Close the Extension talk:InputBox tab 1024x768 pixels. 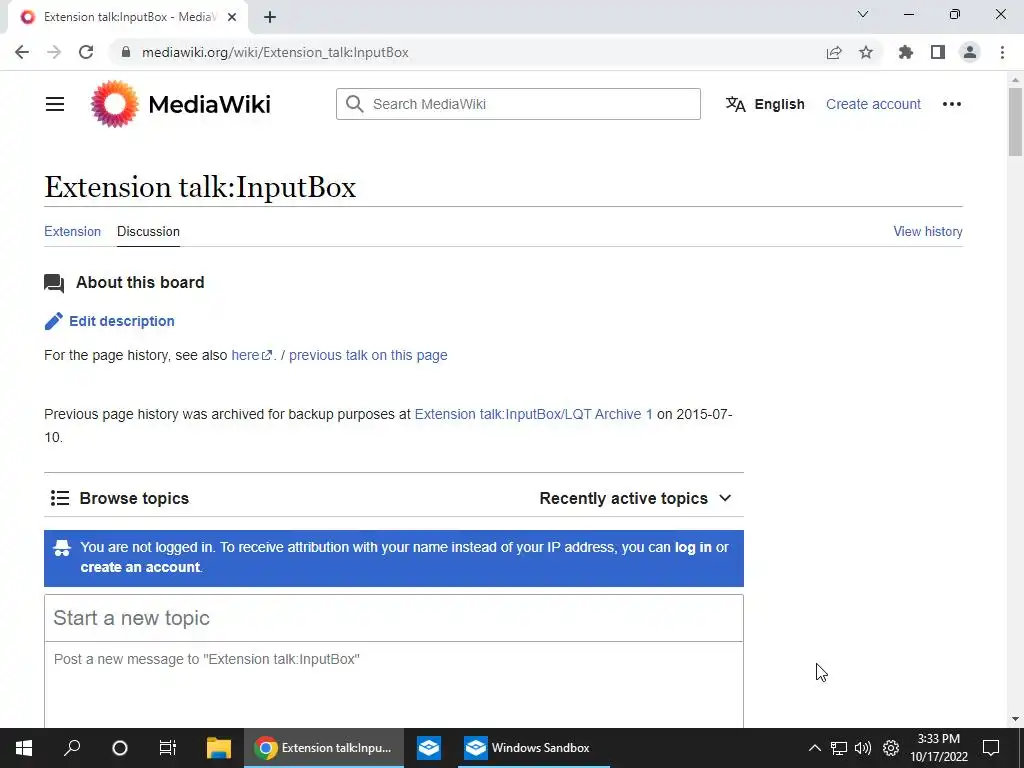tap(232, 17)
